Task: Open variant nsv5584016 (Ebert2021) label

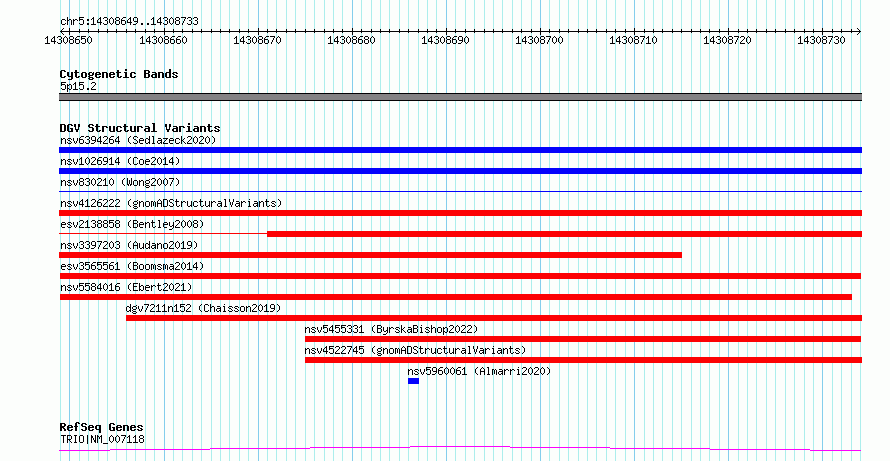Action: [126, 287]
